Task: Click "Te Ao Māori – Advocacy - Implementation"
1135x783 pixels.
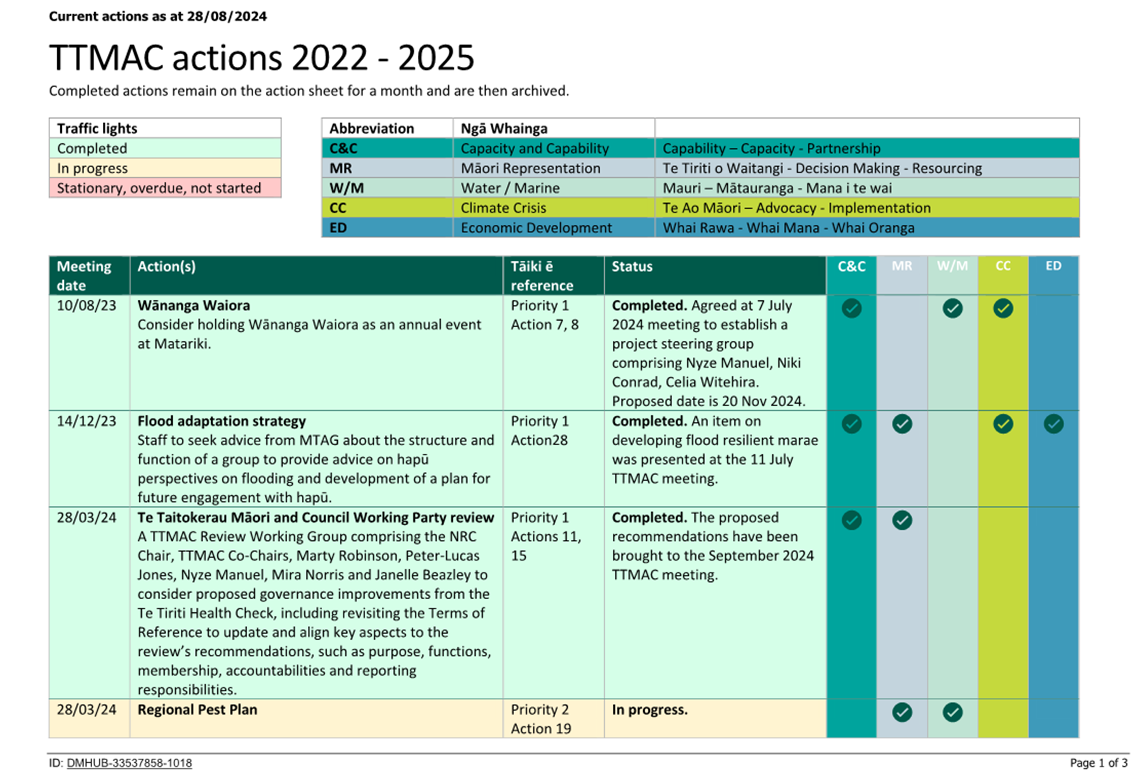Action: pos(797,208)
